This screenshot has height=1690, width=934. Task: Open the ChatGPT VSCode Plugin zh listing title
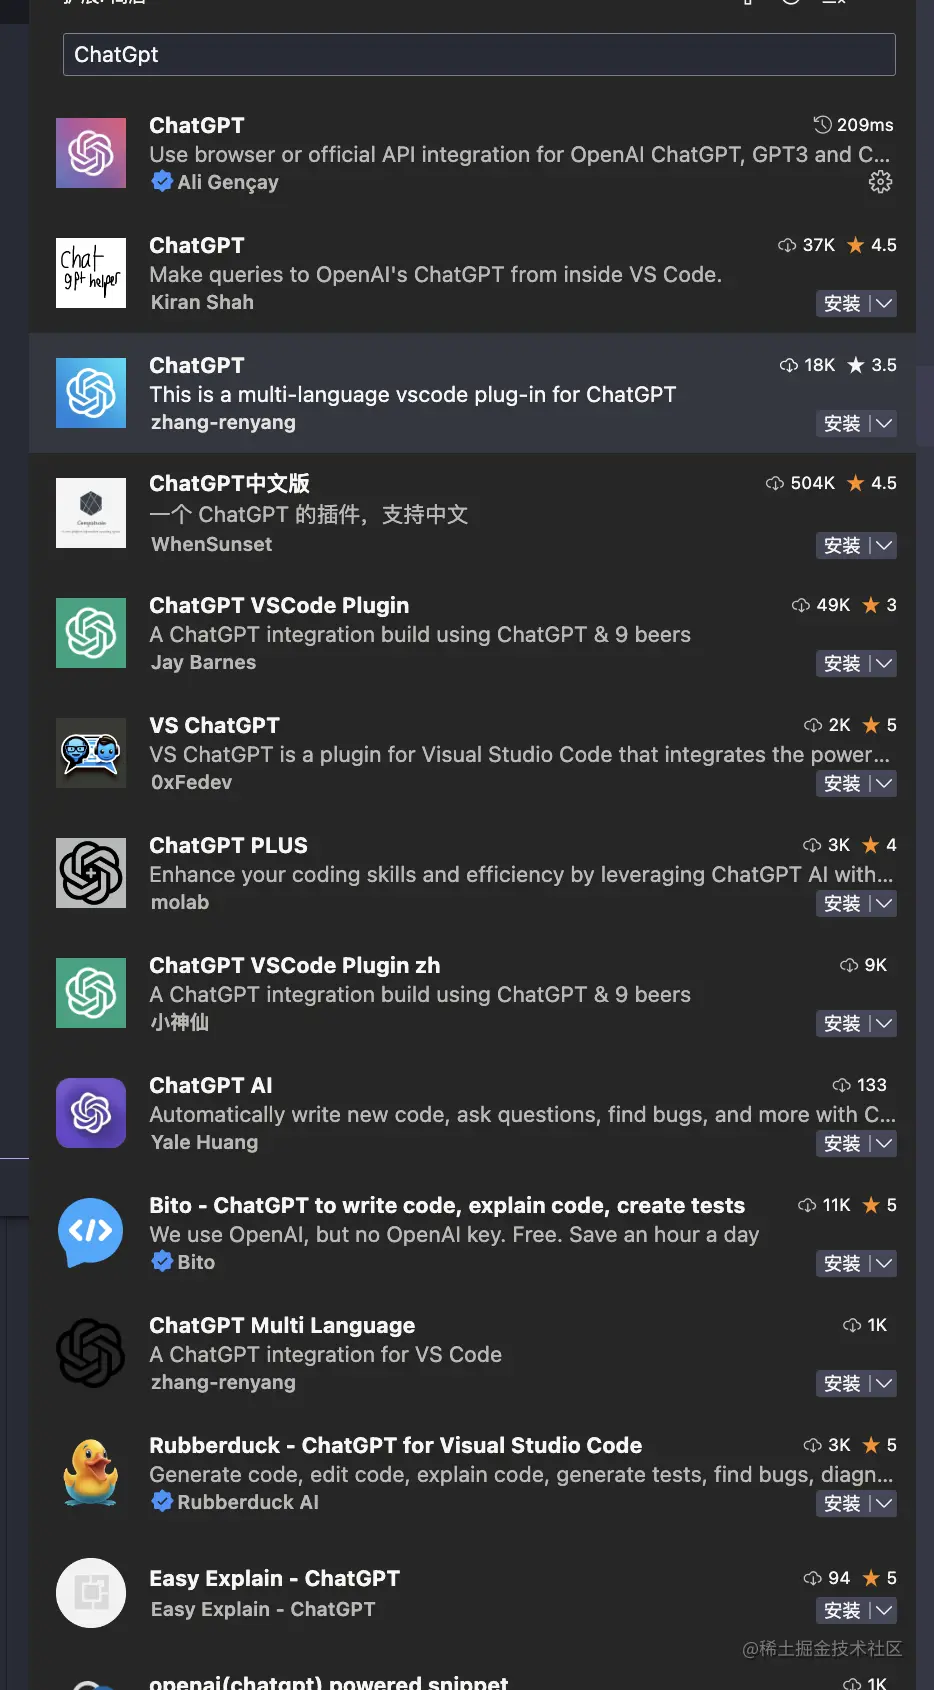pos(295,965)
